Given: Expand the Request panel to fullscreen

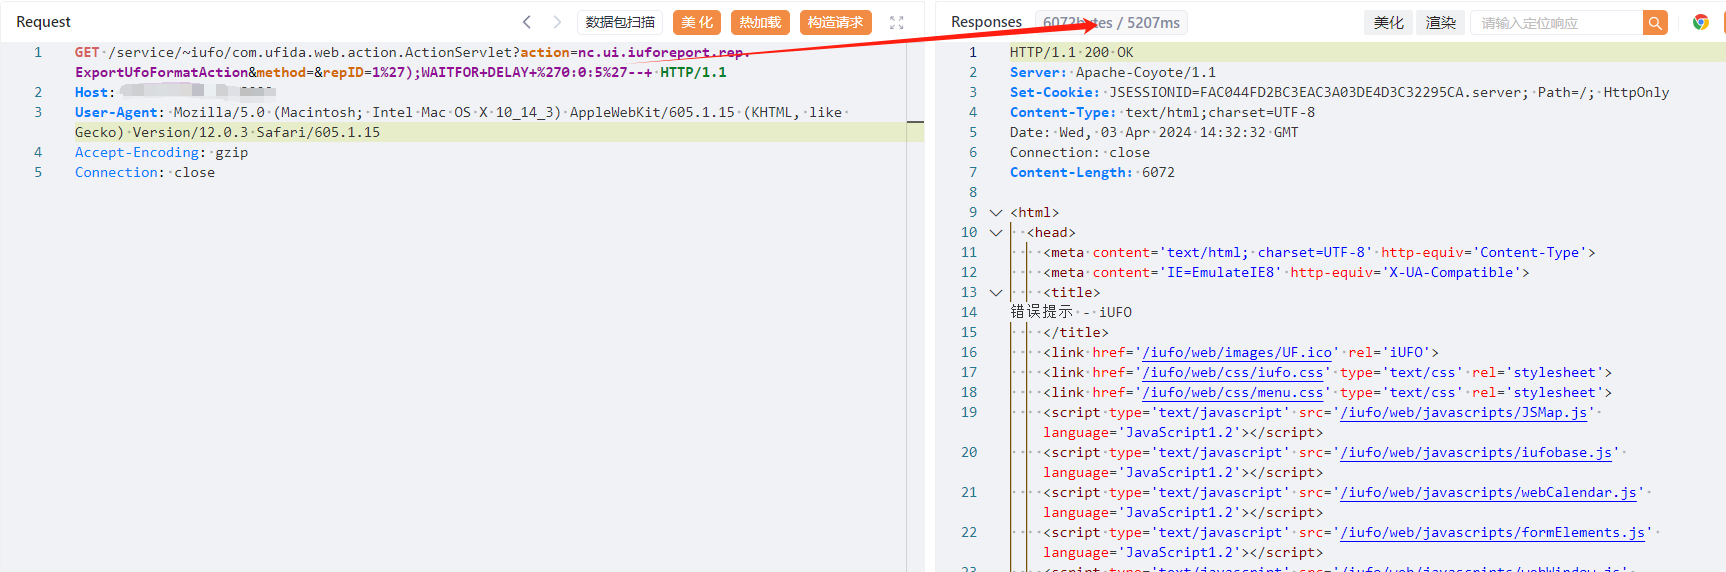Looking at the screenshot, I should point(897,22).
